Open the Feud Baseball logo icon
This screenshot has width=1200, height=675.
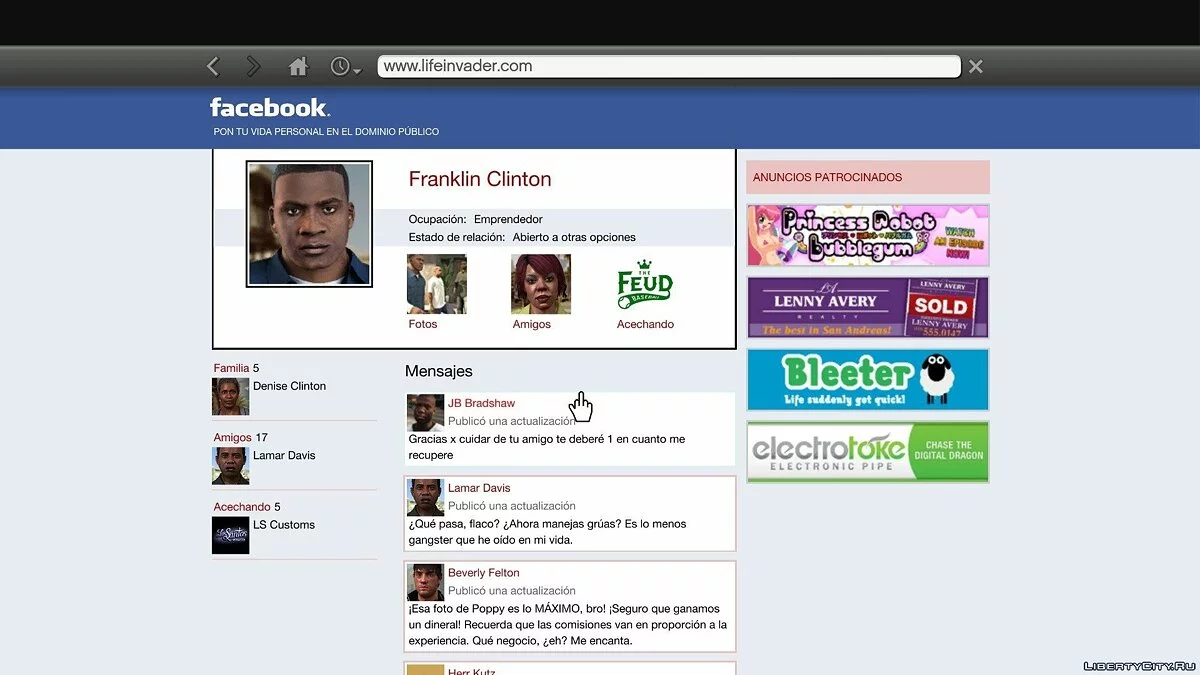[x=645, y=285]
